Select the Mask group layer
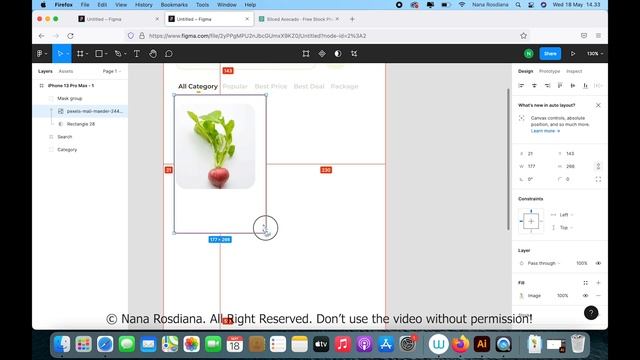 coord(80,98)
